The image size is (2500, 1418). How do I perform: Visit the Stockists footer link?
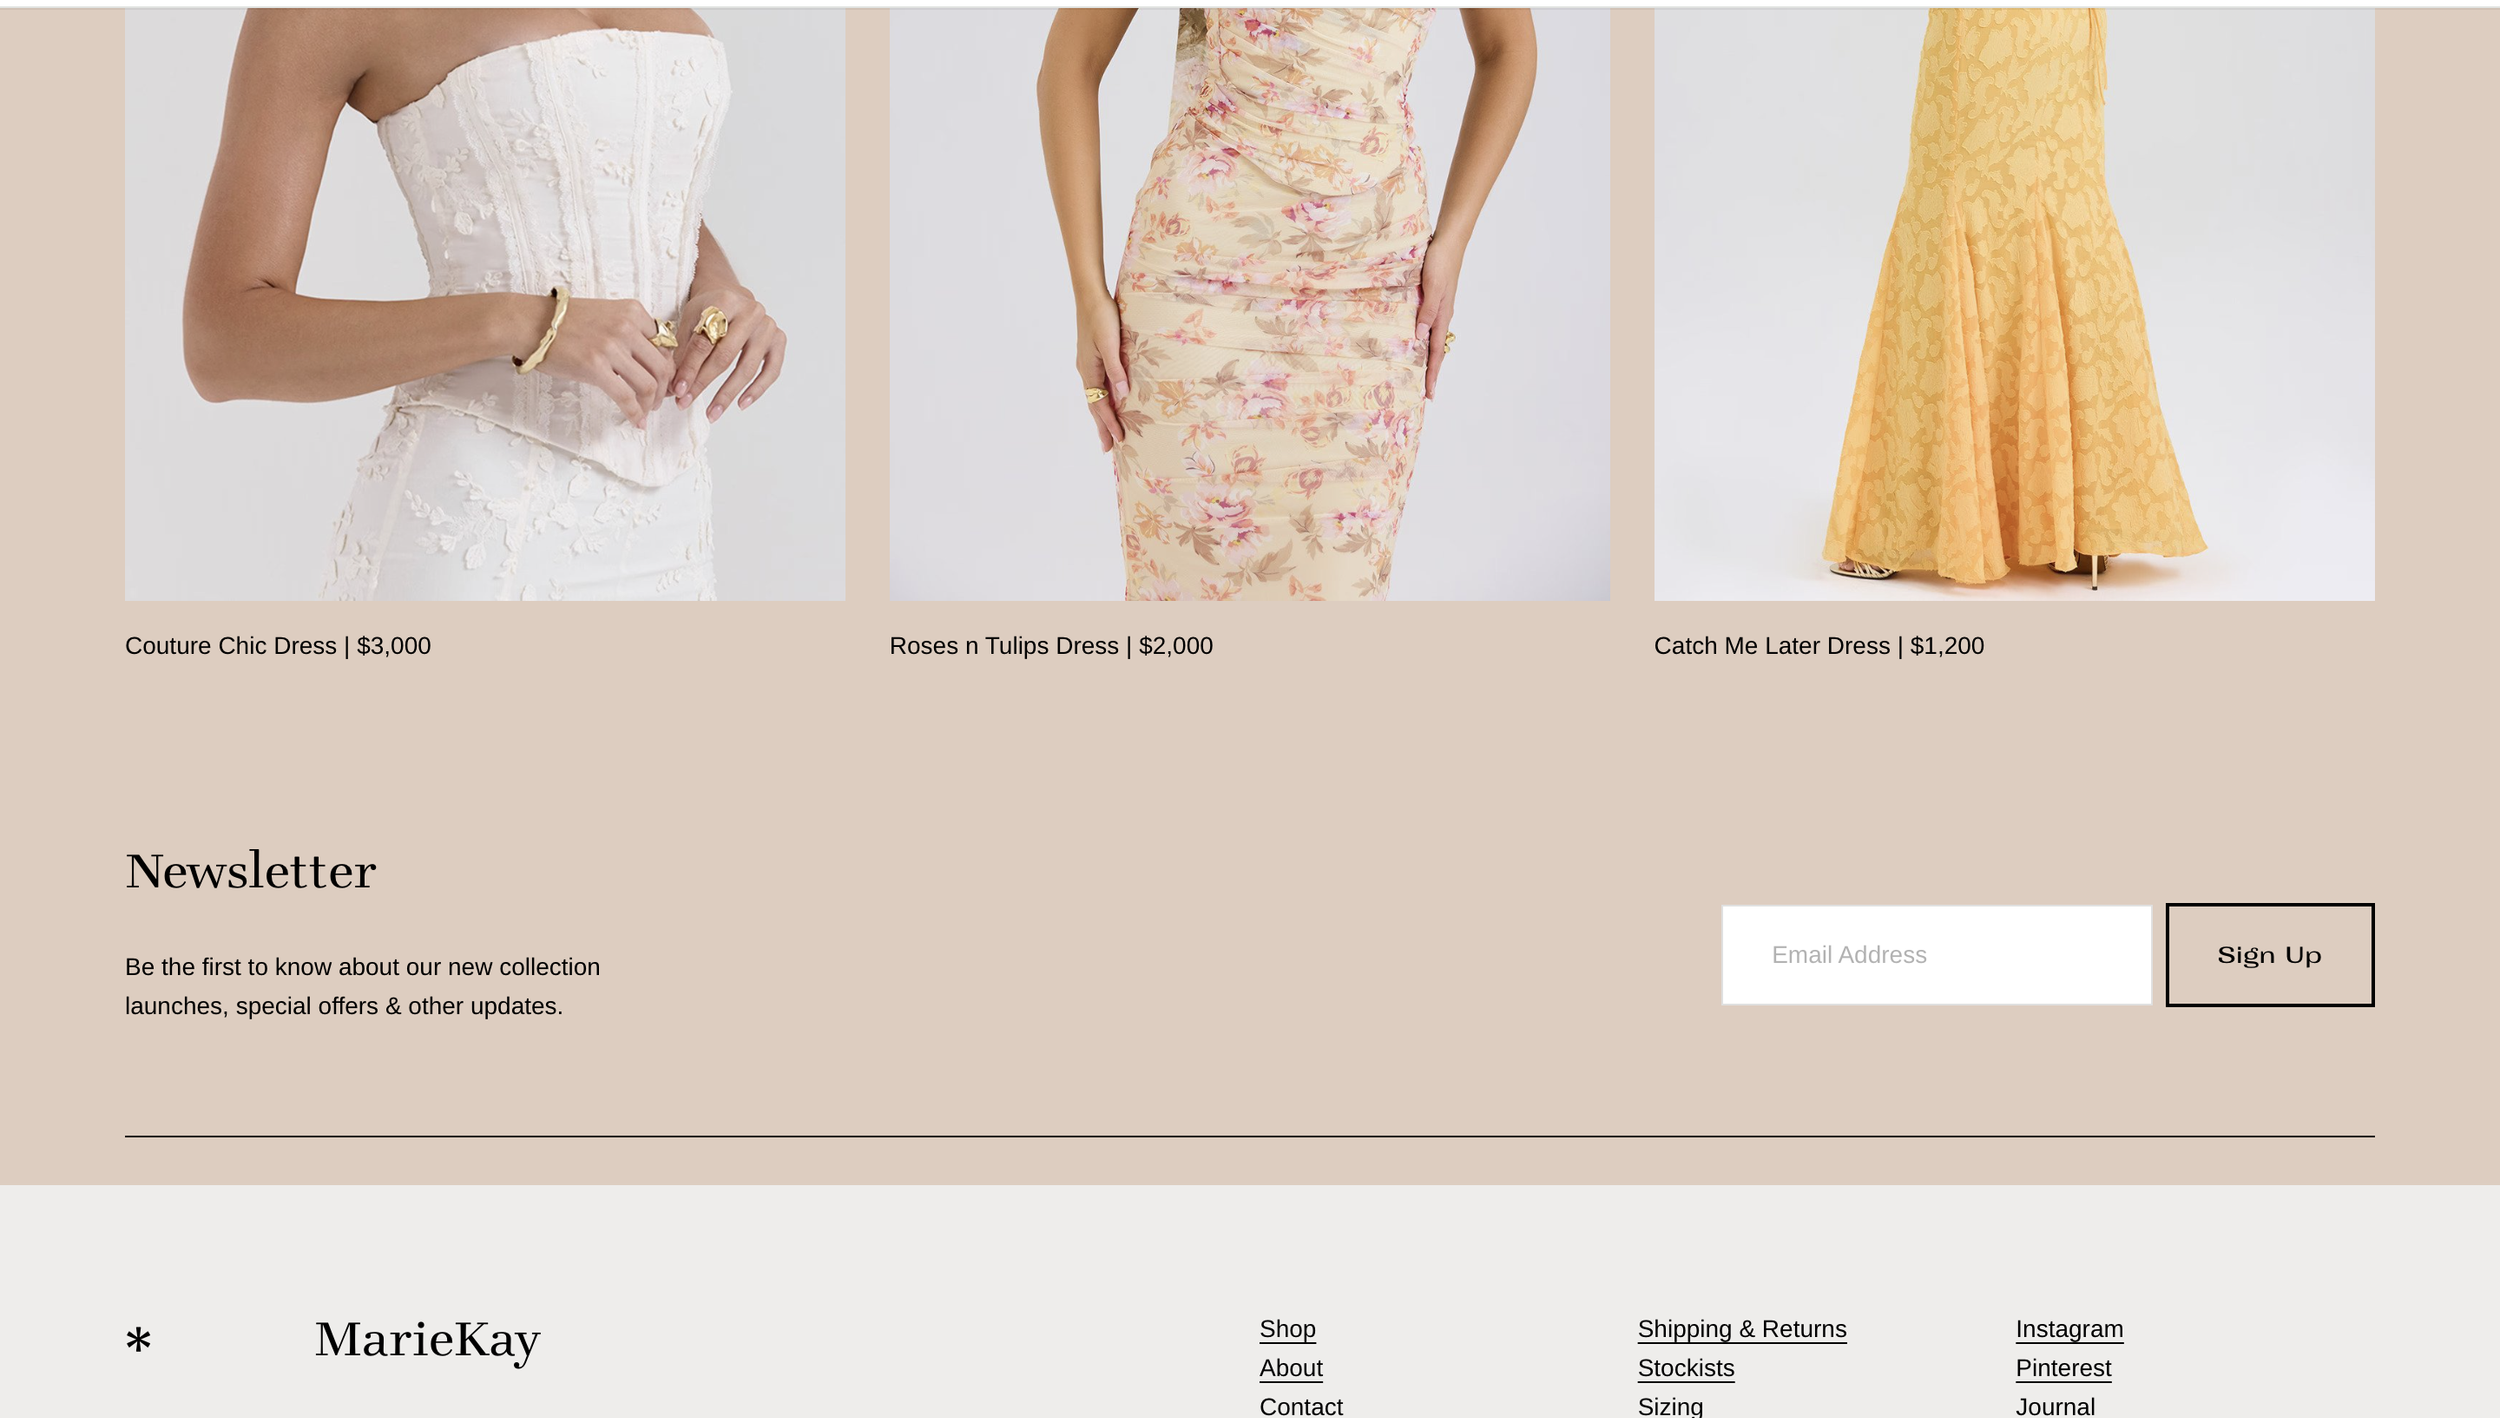[x=1685, y=1368]
